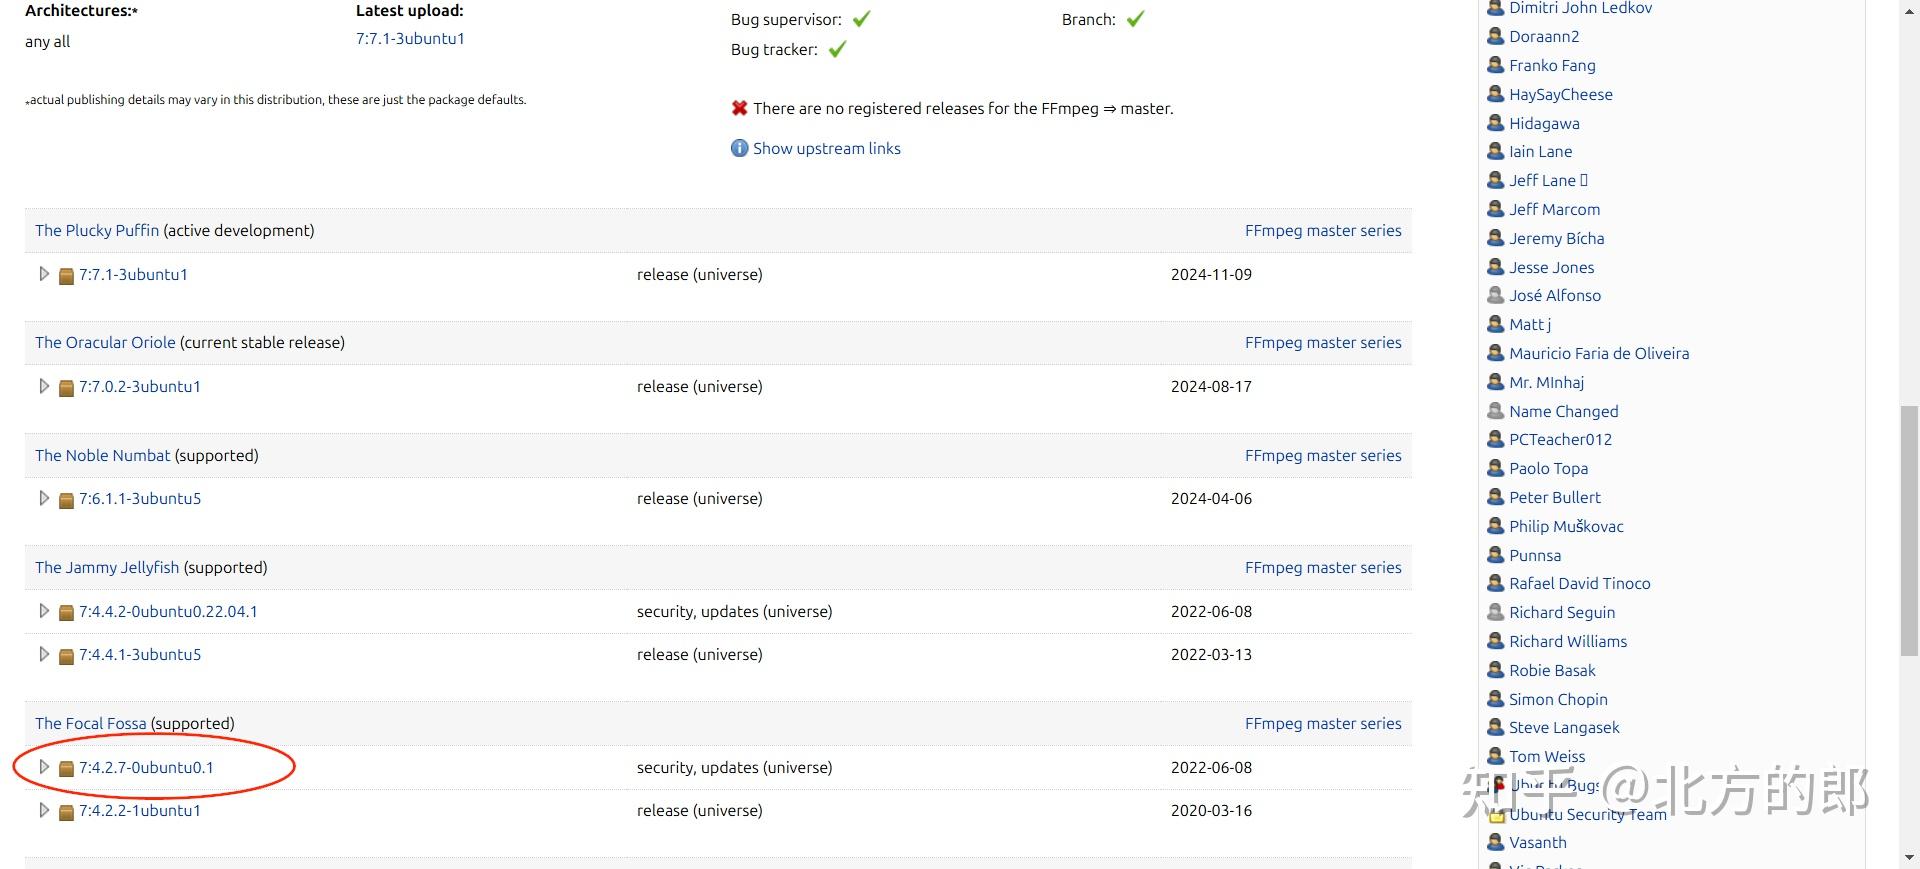
Task: Open Mauricio Faria de Oliveira's profile
Action: pos(1598,353)
